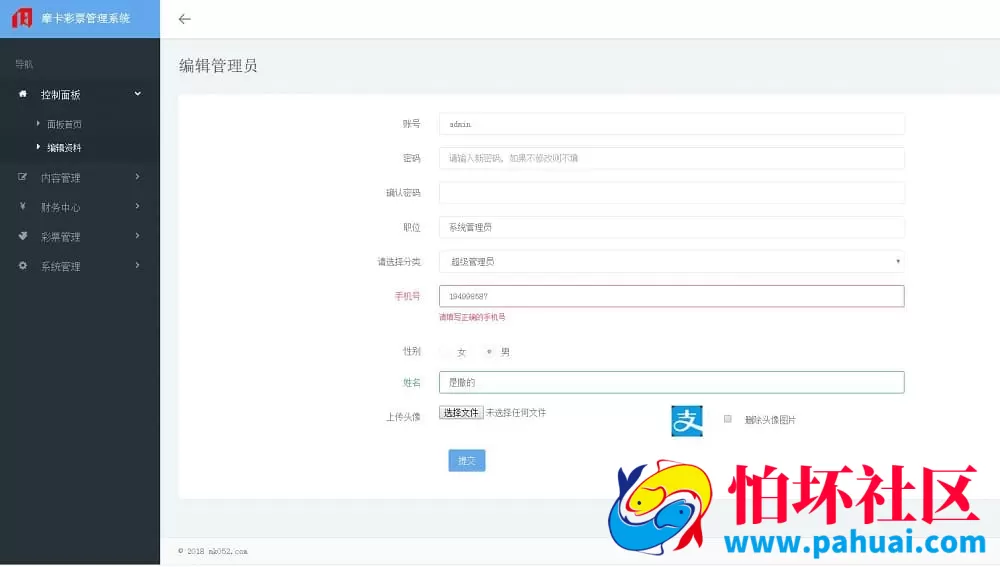1000x567 pixels.
Task: Click the 选择文件 upload button
Action: [x=461, y=413]
